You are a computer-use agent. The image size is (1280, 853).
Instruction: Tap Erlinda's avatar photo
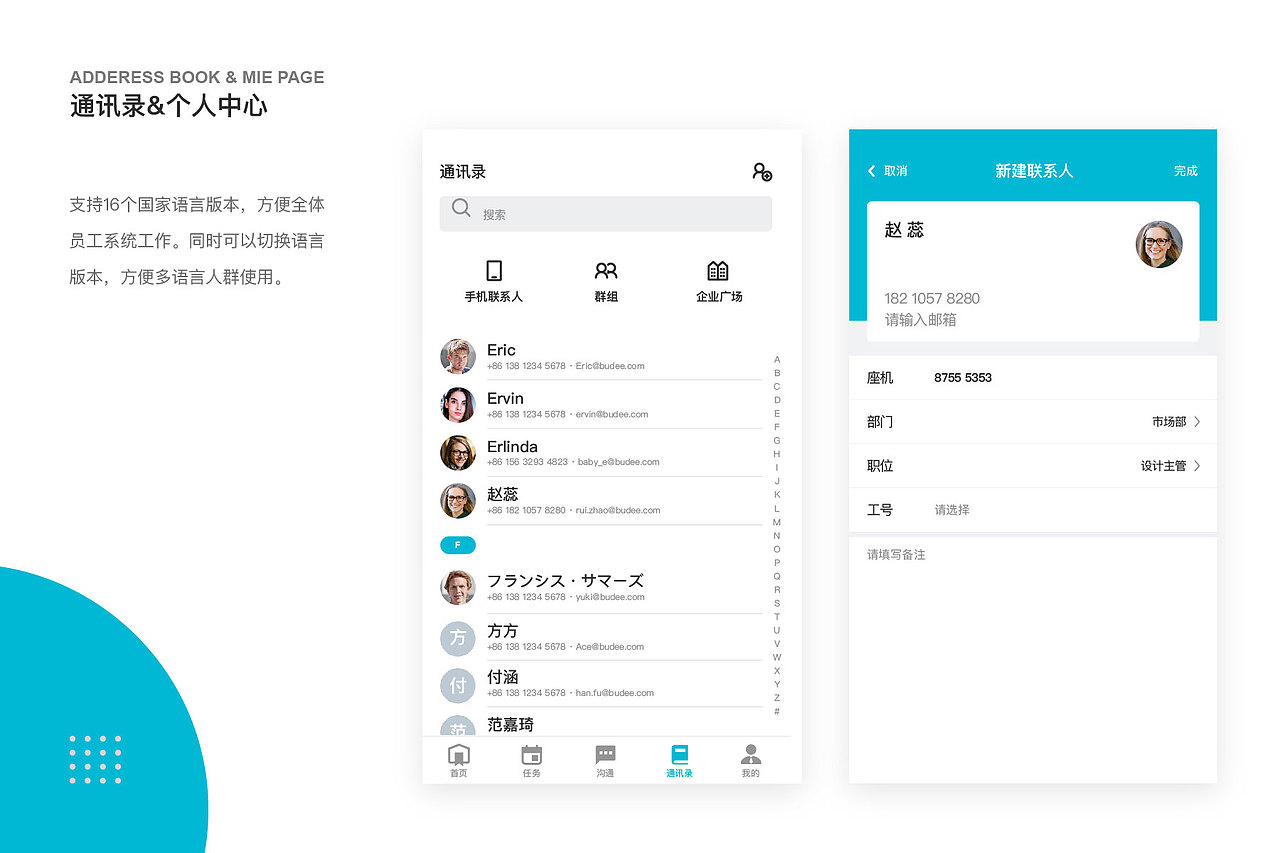[x=458, y=452]
